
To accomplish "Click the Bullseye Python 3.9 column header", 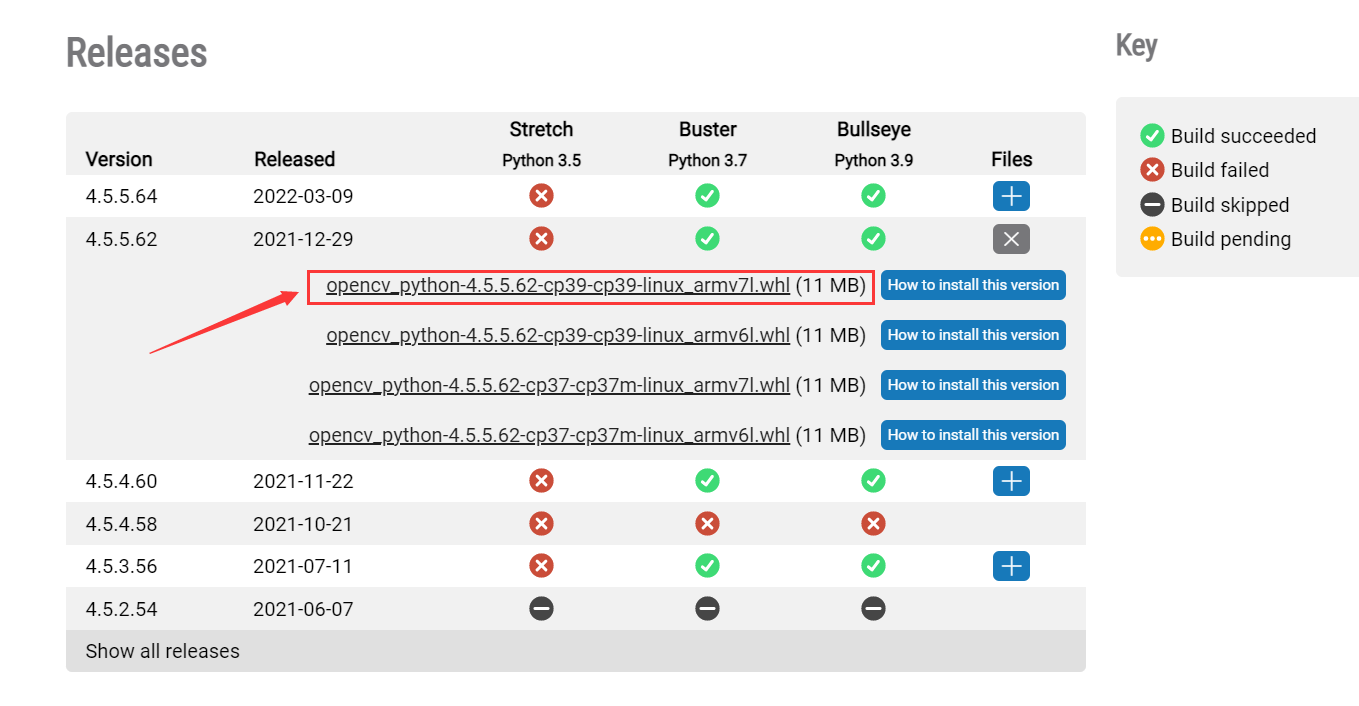I will click(873, 144).
